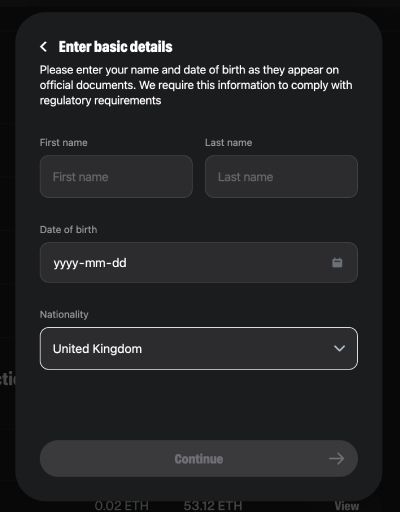Go back using the left chevron icon
Image resolution: width=400 pixels, height=512 pixels.
point(43,47)
